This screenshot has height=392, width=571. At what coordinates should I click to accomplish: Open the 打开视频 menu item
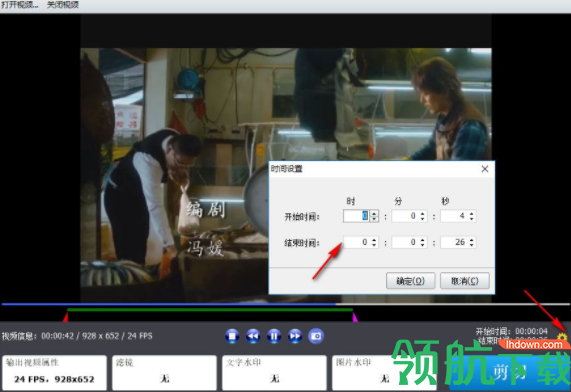(x=20, y=5)
